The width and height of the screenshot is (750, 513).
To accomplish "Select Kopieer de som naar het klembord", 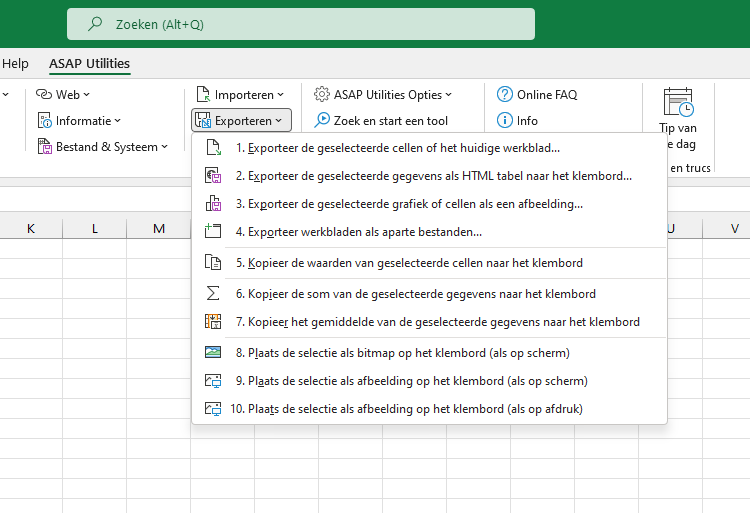I will (429, 294).
